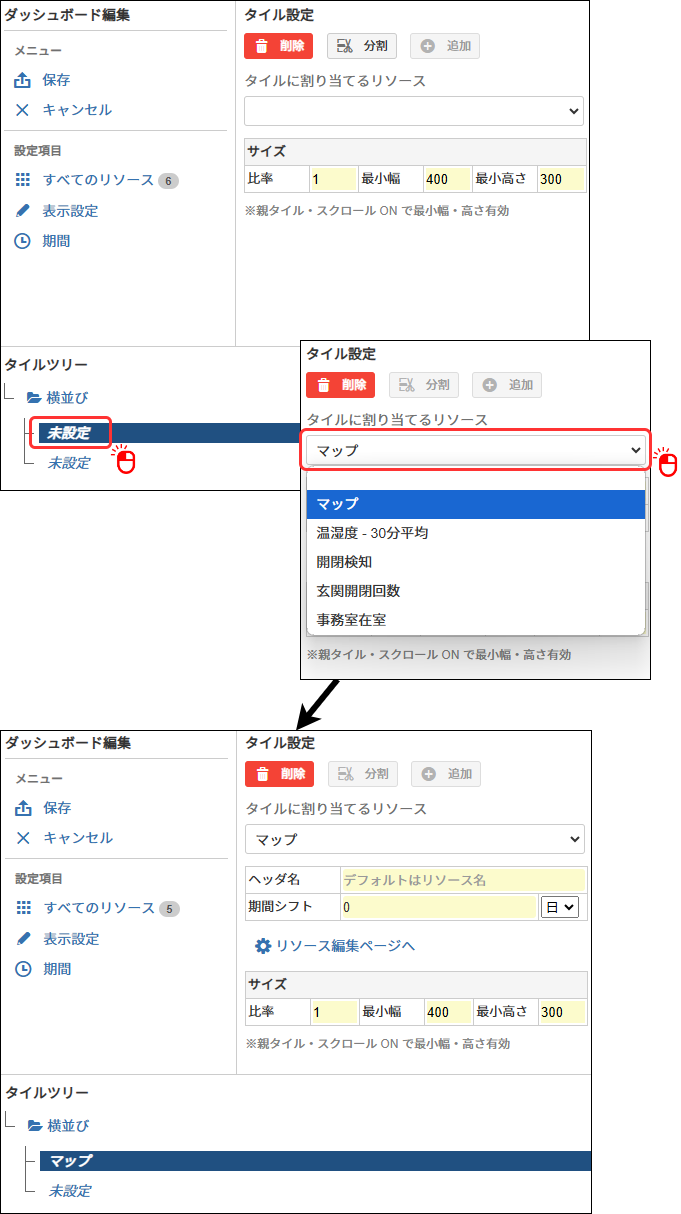Open the 日 unit dropdown next to 期間シフト

[x=560, y=908]
